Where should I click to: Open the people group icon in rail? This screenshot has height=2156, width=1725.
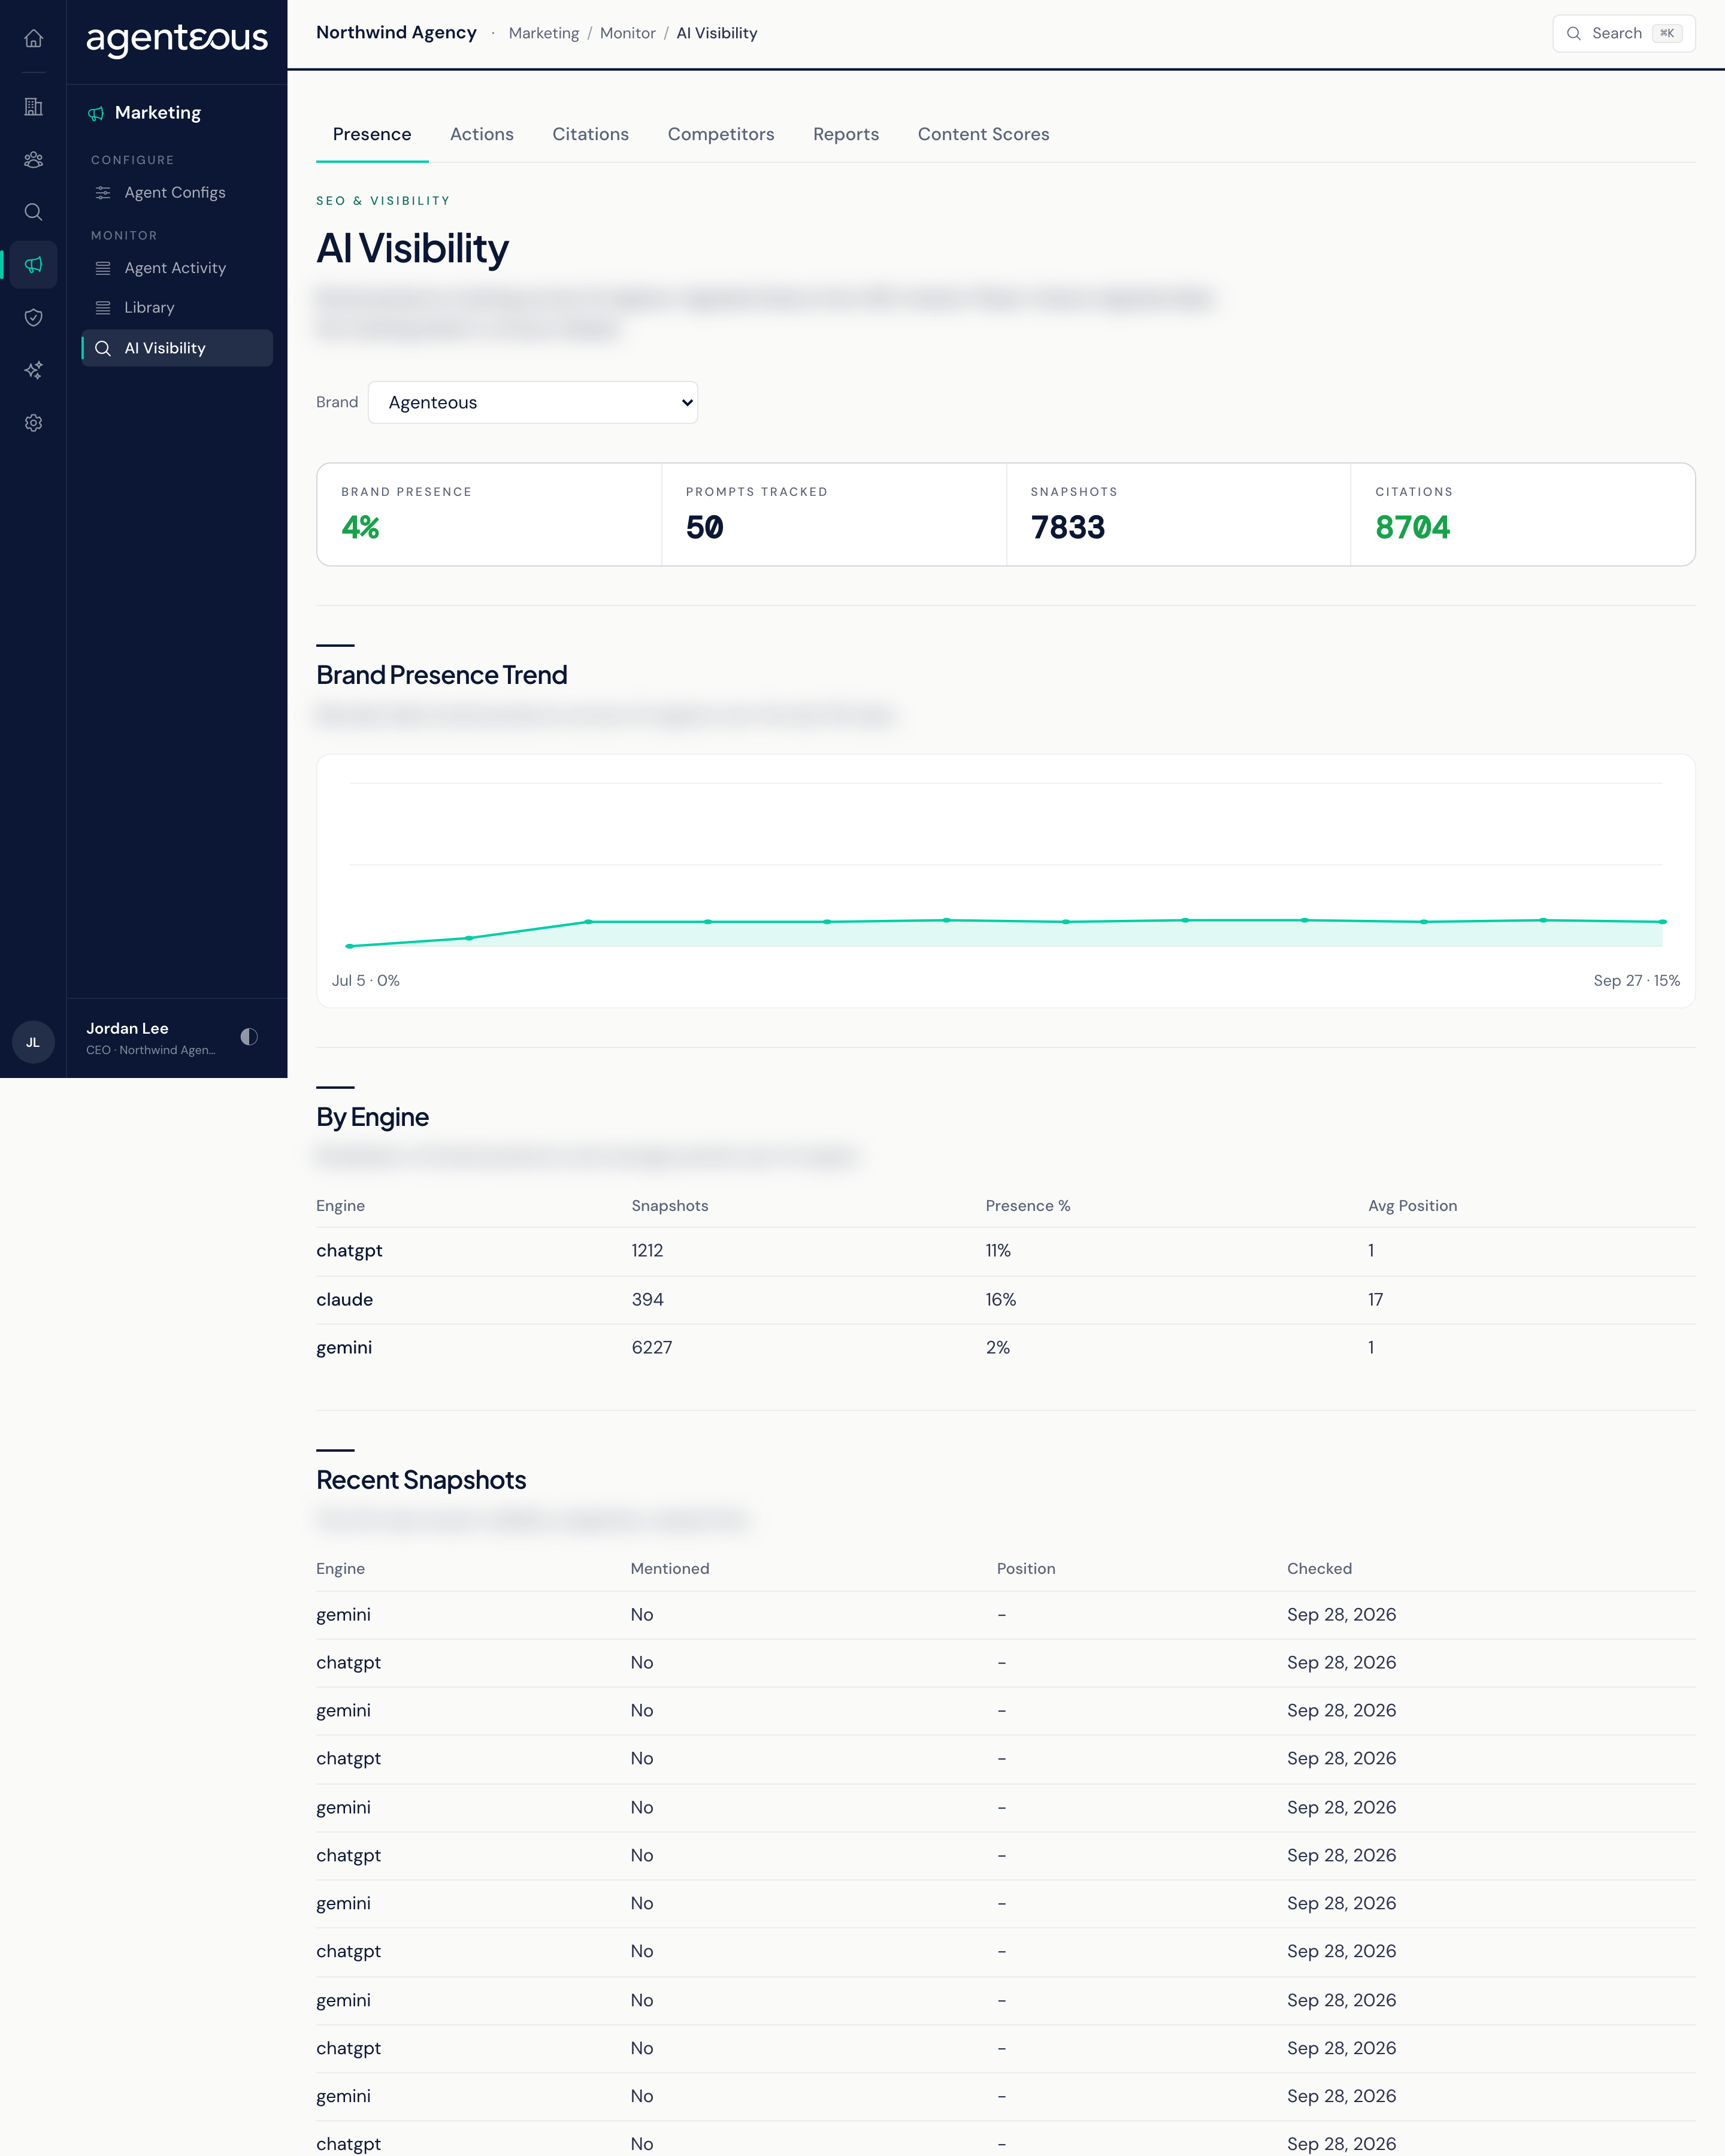click(33, 159)
